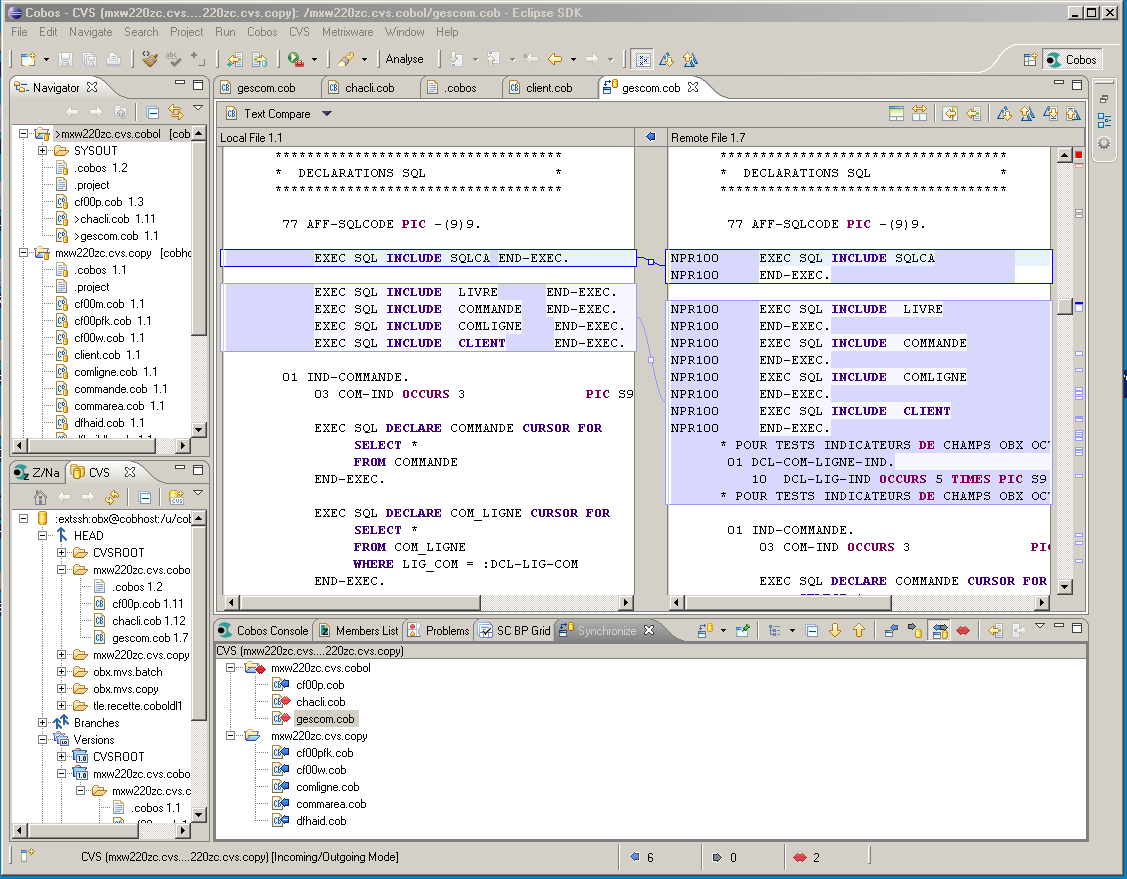Click the yellow down arrow in Synchronize toolbar
Screen dimensions: 1127x879
click(x=835, y=631)
